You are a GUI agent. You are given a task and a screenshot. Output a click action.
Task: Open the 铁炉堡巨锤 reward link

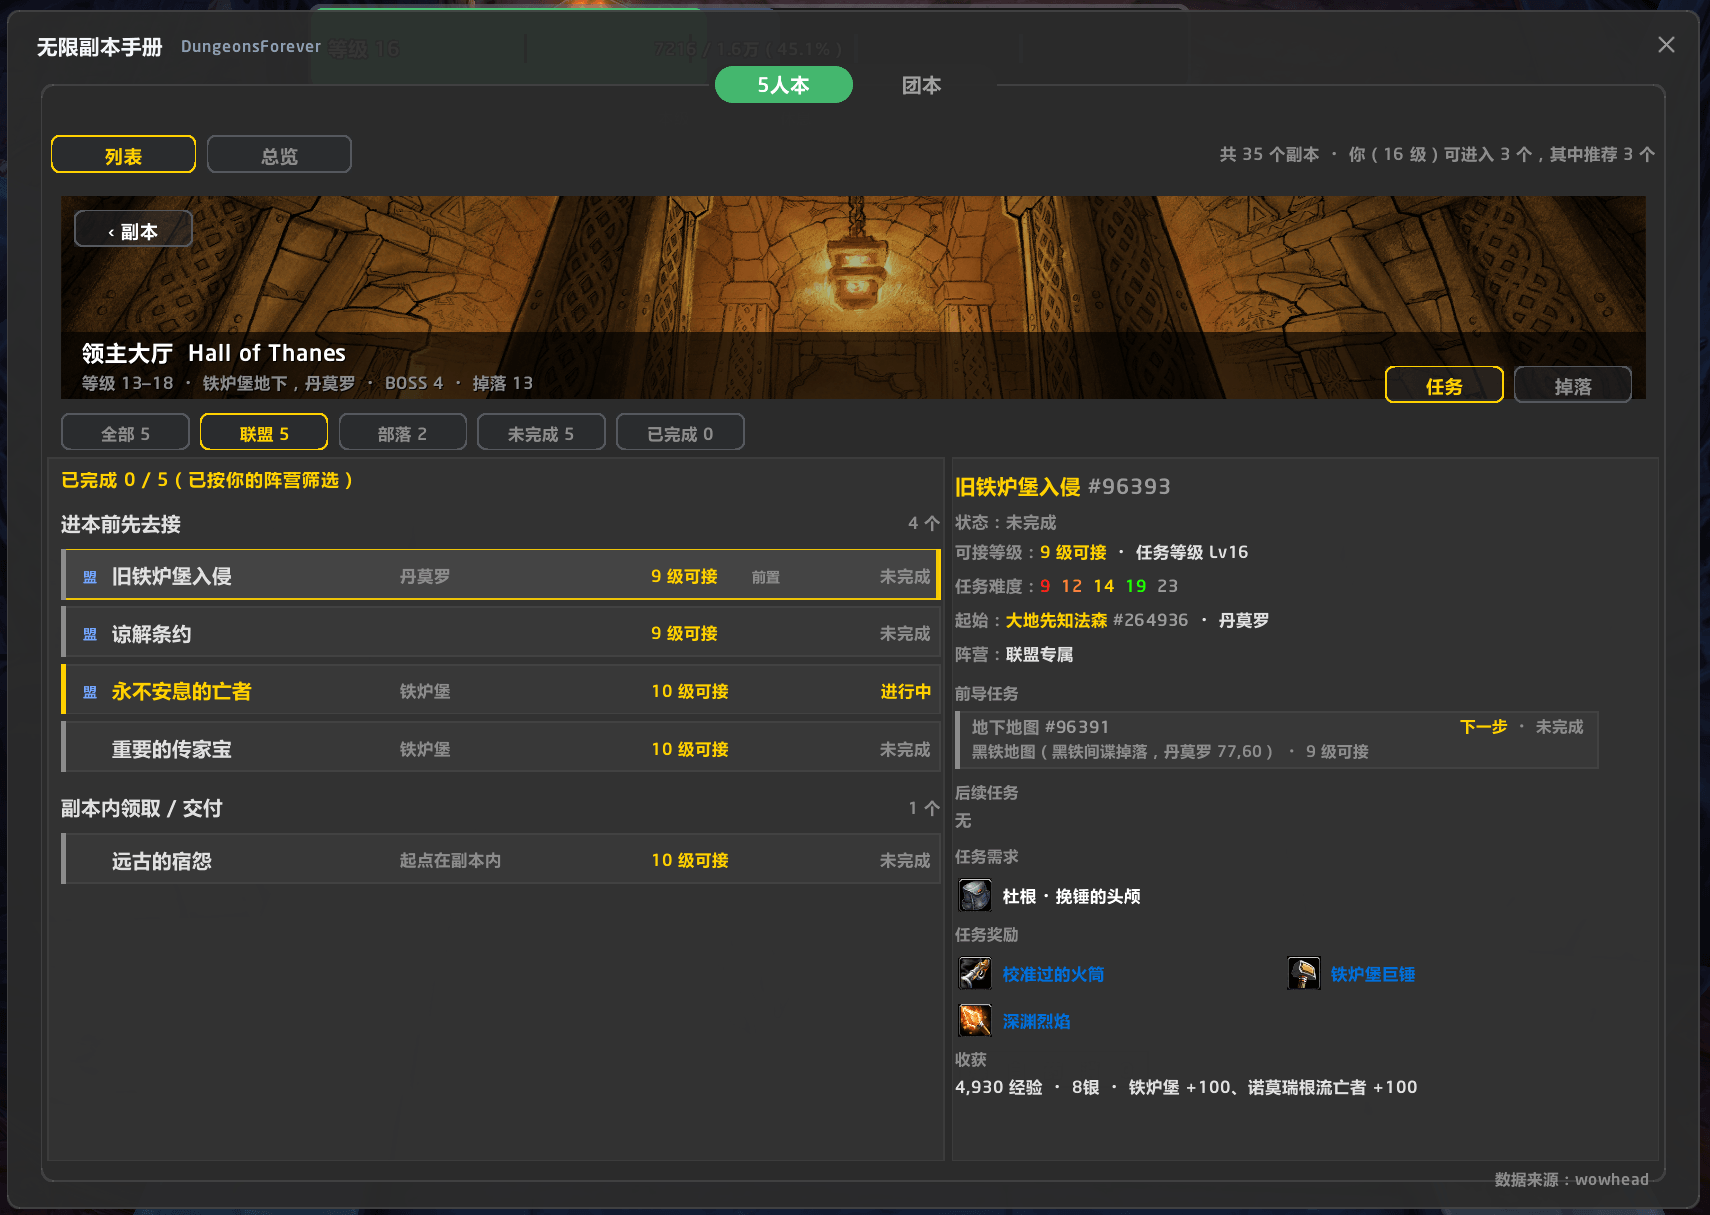coord(1373,974)
